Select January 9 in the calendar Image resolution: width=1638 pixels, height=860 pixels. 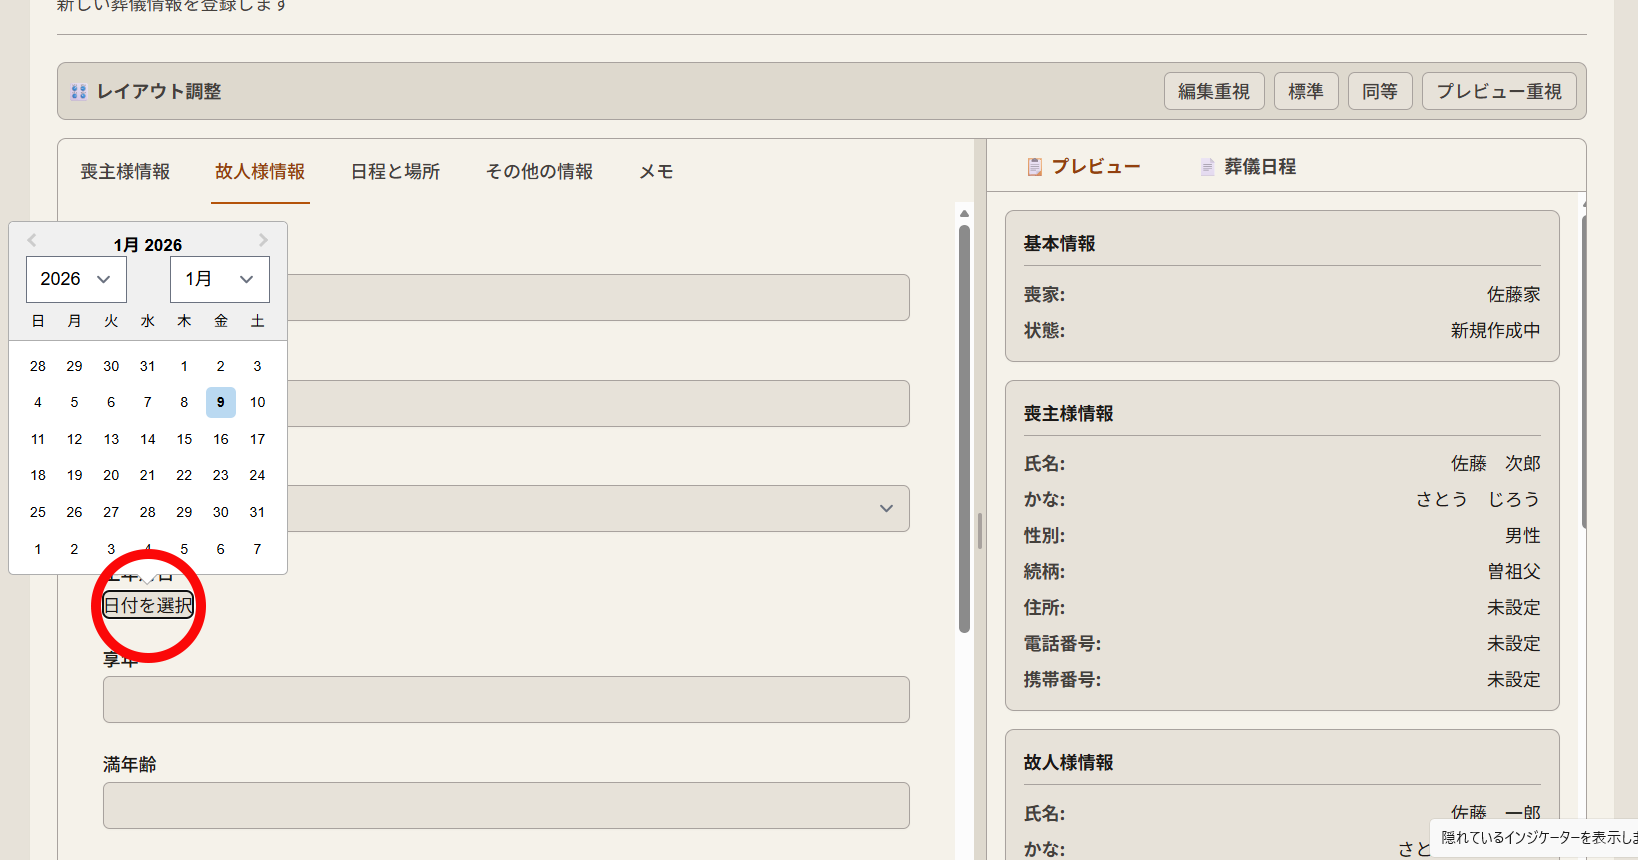[221, 402]
